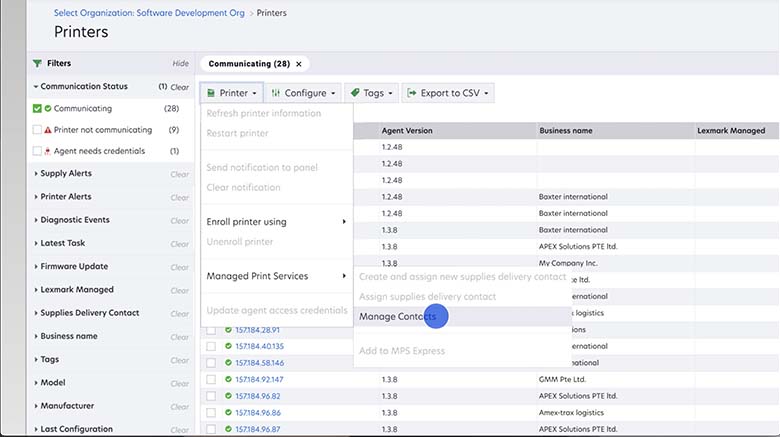Click the printer icon in Printer button
780x437 pixels.
210,93
